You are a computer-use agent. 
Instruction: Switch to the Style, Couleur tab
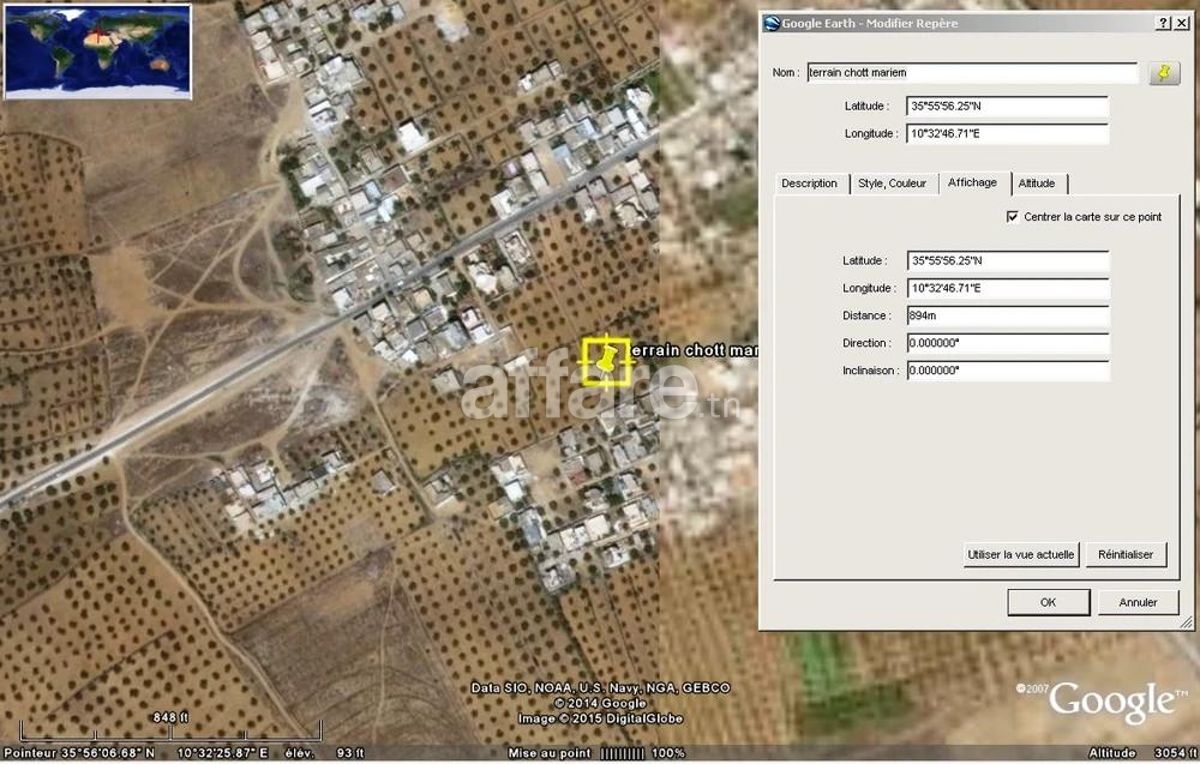[893, 183]
